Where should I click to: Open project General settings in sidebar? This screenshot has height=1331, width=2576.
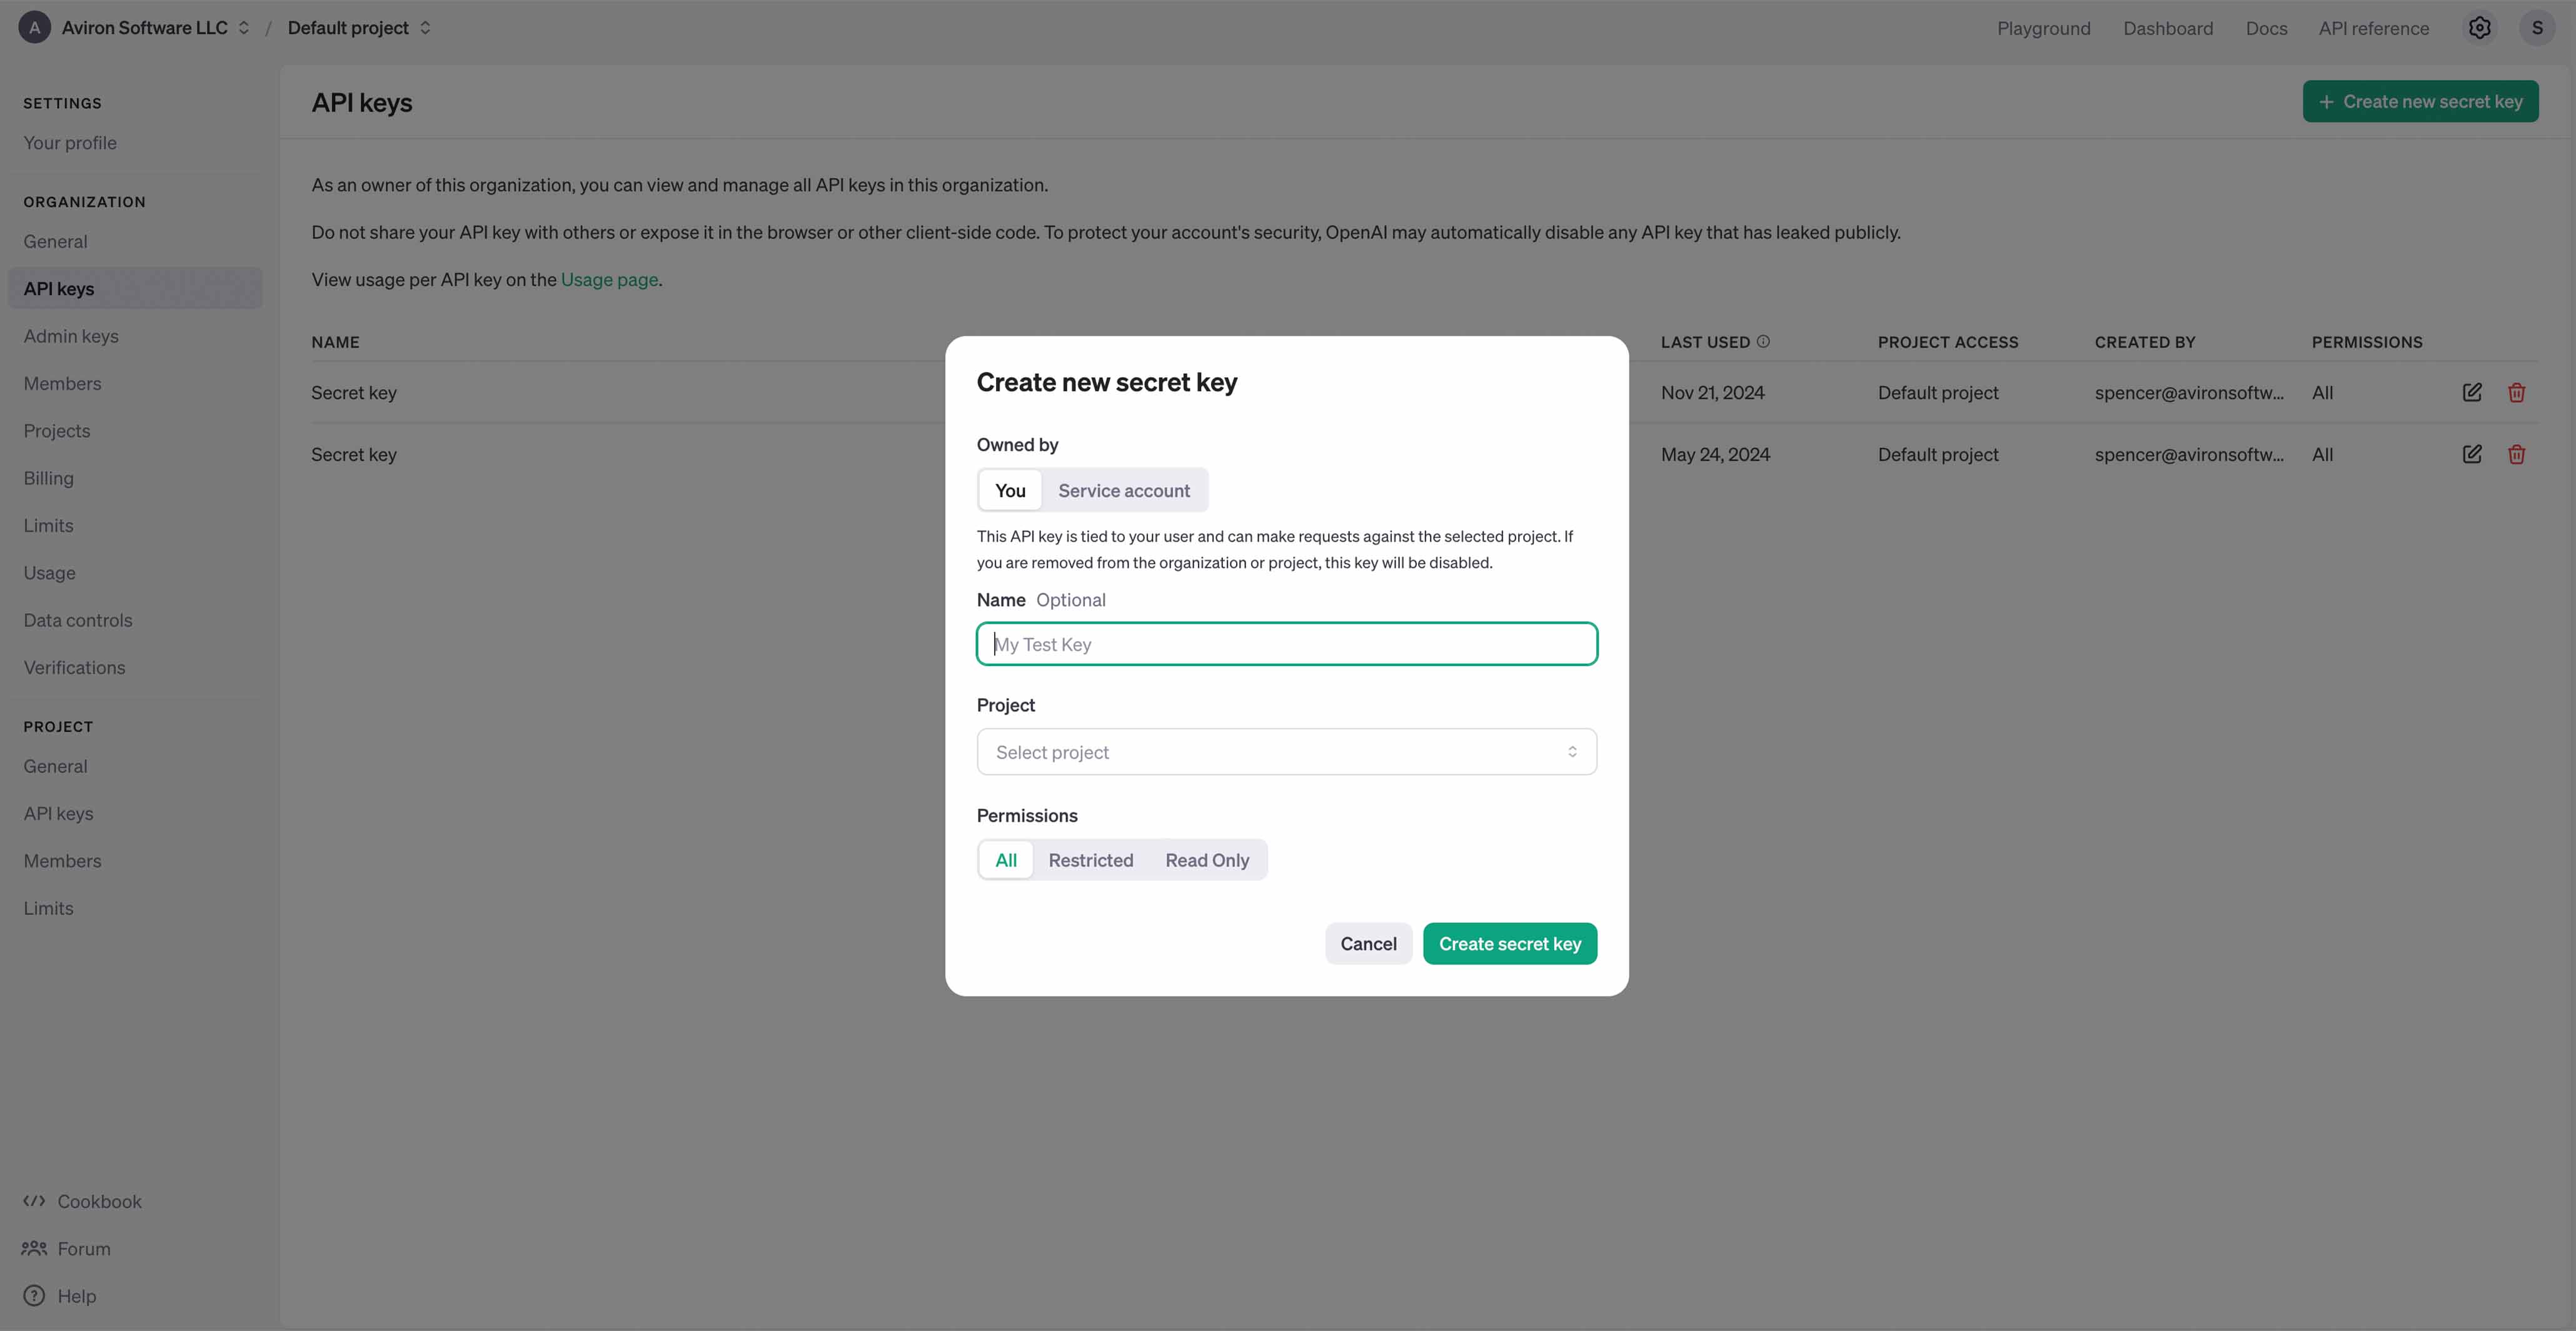[x=55, y=766]
